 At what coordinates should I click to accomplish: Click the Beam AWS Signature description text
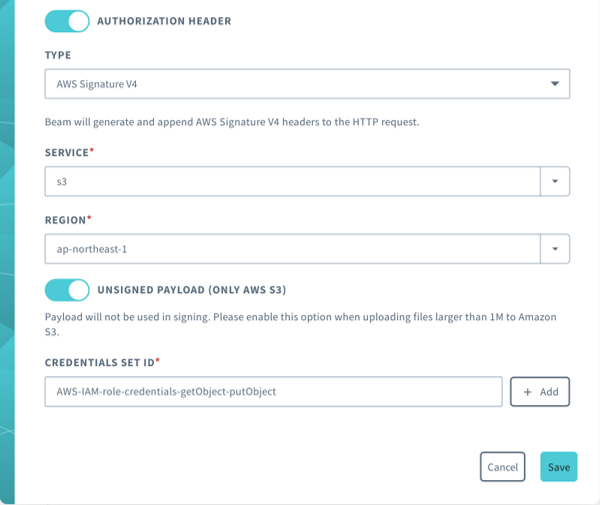tap(232, 122)
